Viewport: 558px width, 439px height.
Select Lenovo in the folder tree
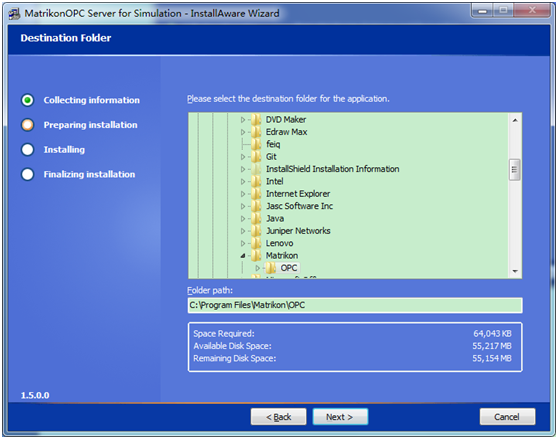click(x=279, y=243)
